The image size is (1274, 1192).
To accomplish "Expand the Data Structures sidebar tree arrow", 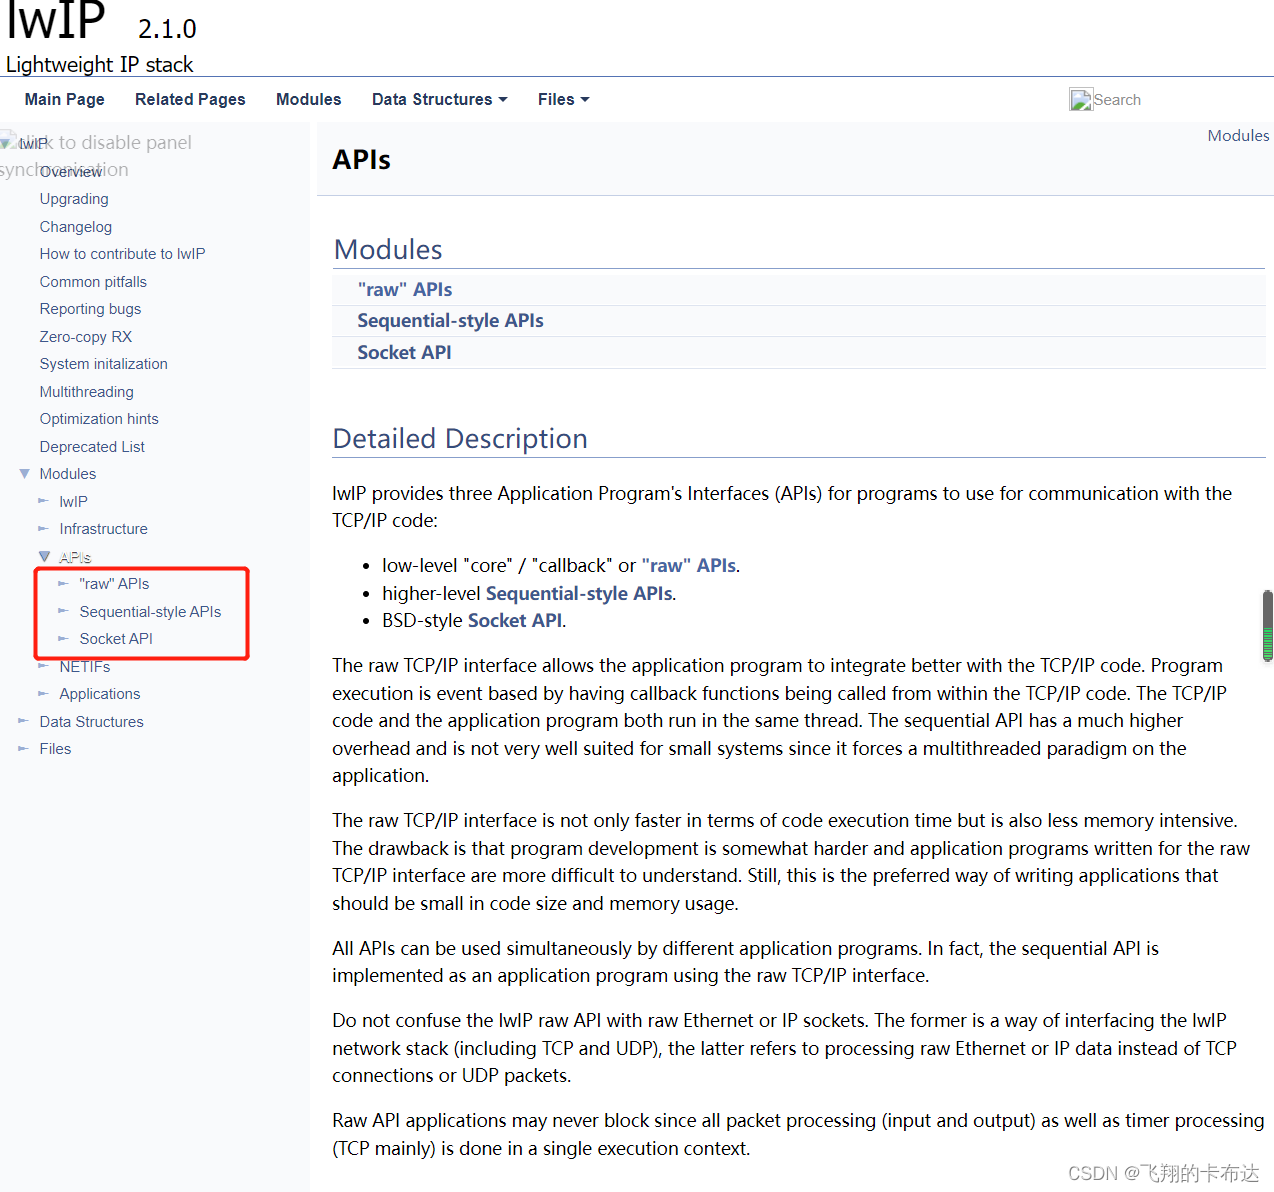I will 23,721.
